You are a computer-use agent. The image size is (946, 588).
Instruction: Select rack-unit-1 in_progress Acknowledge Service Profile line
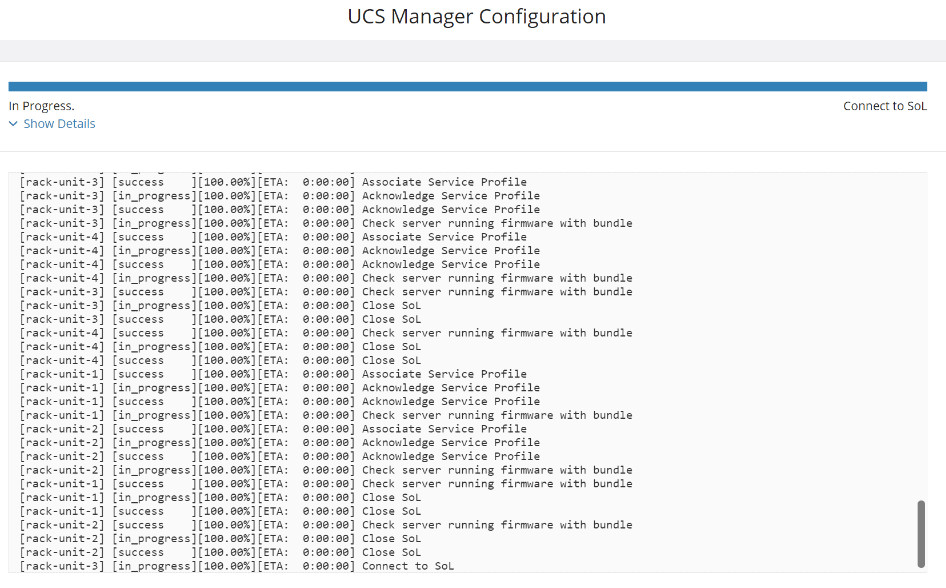280,388
